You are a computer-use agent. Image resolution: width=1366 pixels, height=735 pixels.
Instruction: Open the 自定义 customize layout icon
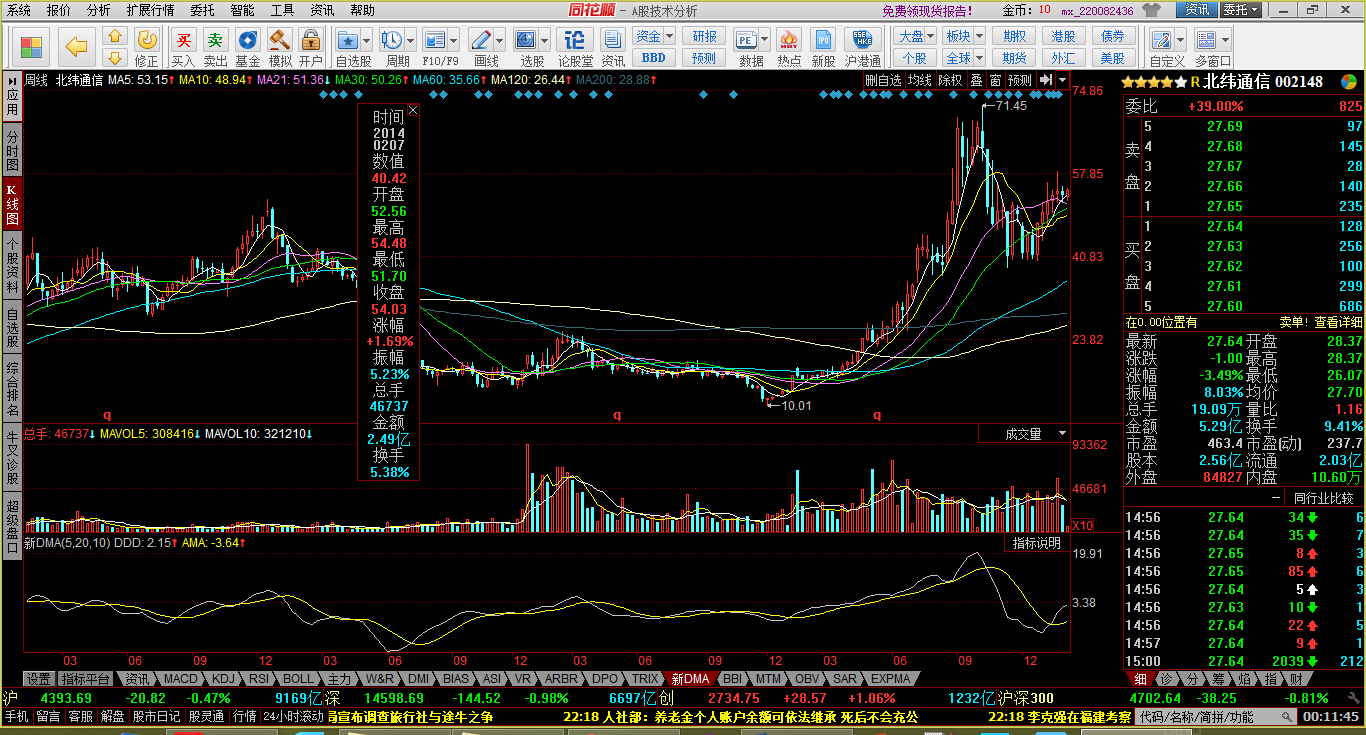1161,40
